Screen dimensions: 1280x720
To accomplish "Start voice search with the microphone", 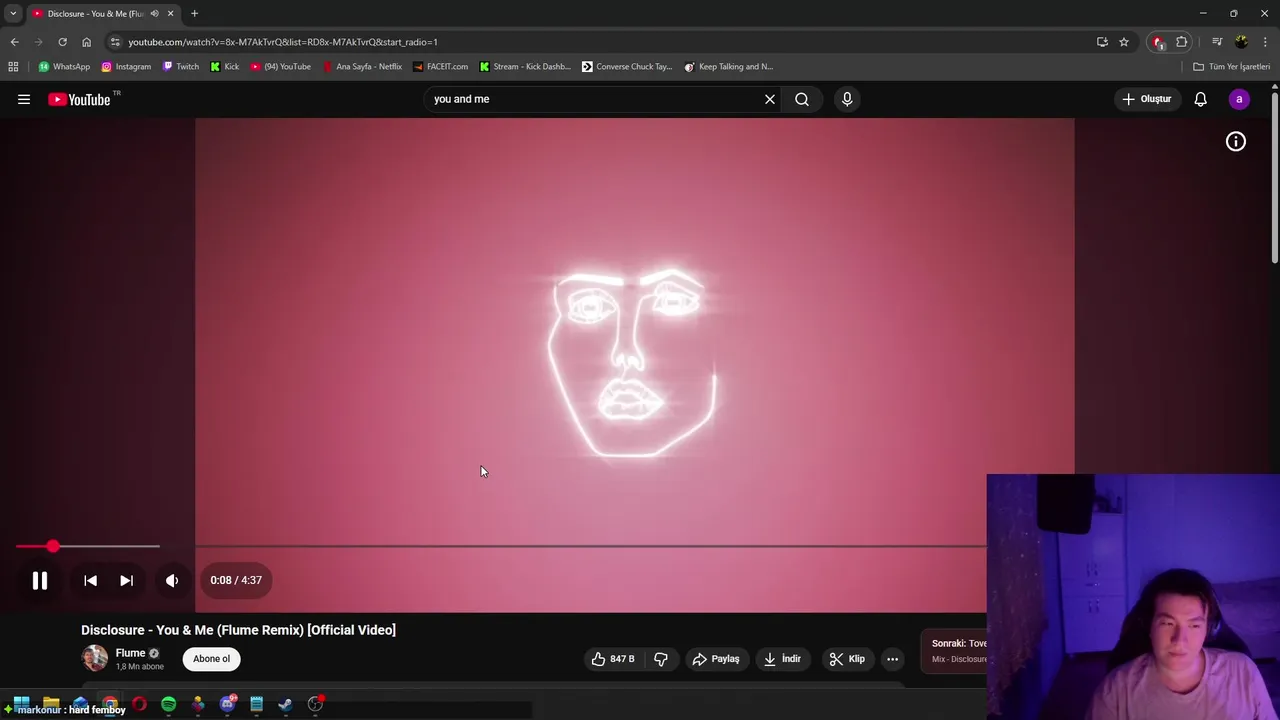I will pos(847,99).
